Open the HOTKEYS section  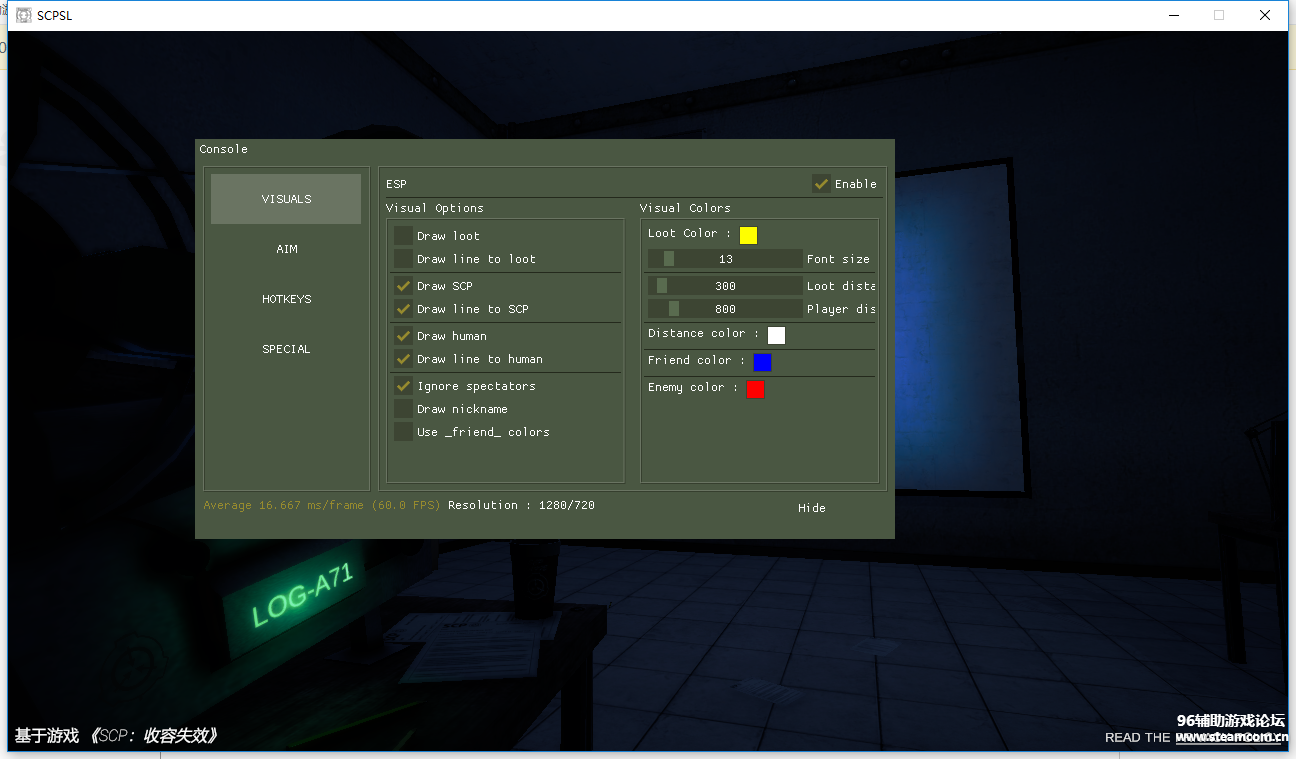point(286,299)
